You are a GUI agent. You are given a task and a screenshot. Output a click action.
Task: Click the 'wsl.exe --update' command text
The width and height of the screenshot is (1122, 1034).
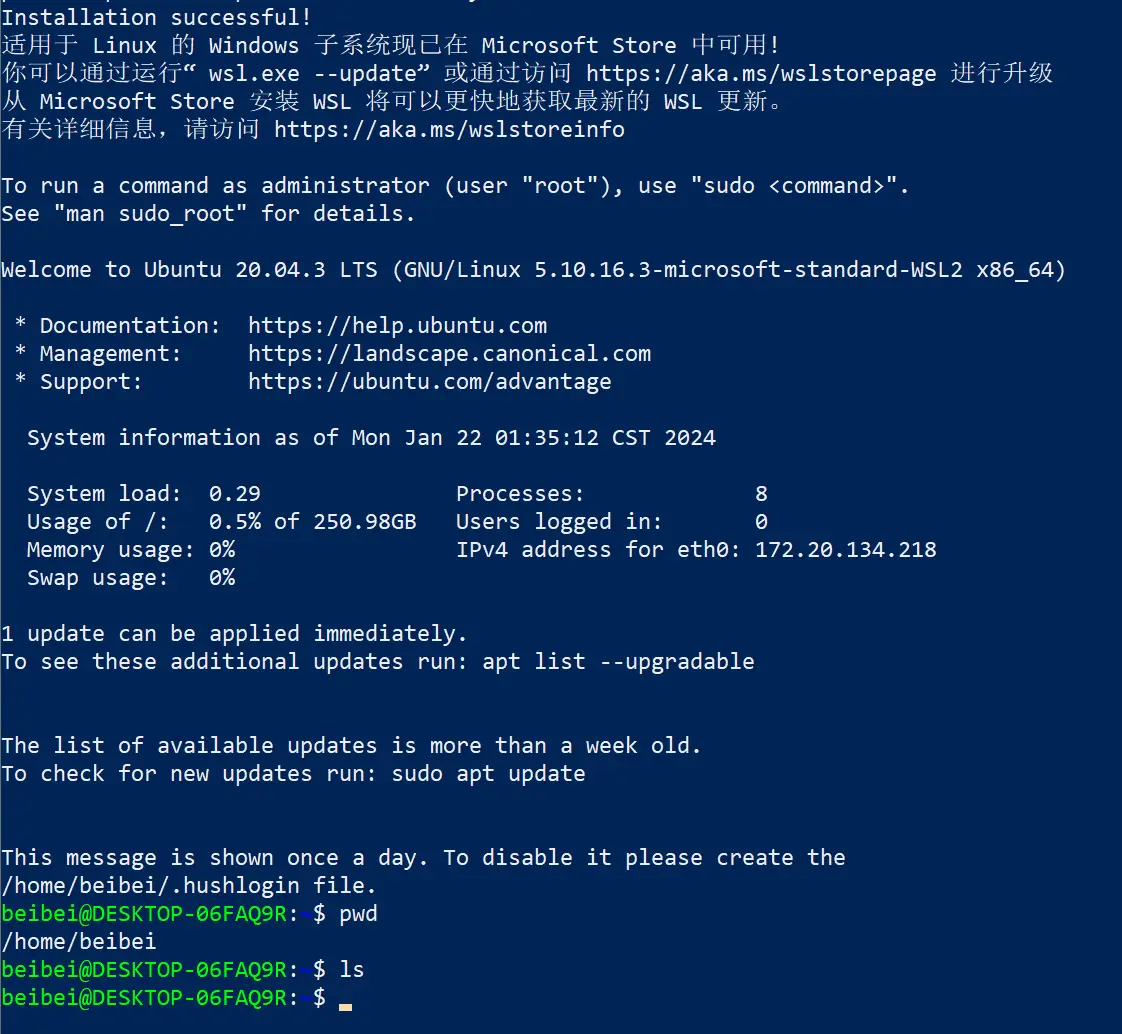(x=312, y=73)
